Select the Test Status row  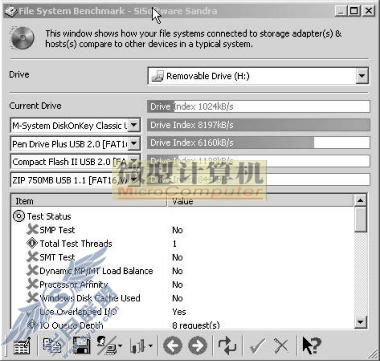(x=183, y=216)
